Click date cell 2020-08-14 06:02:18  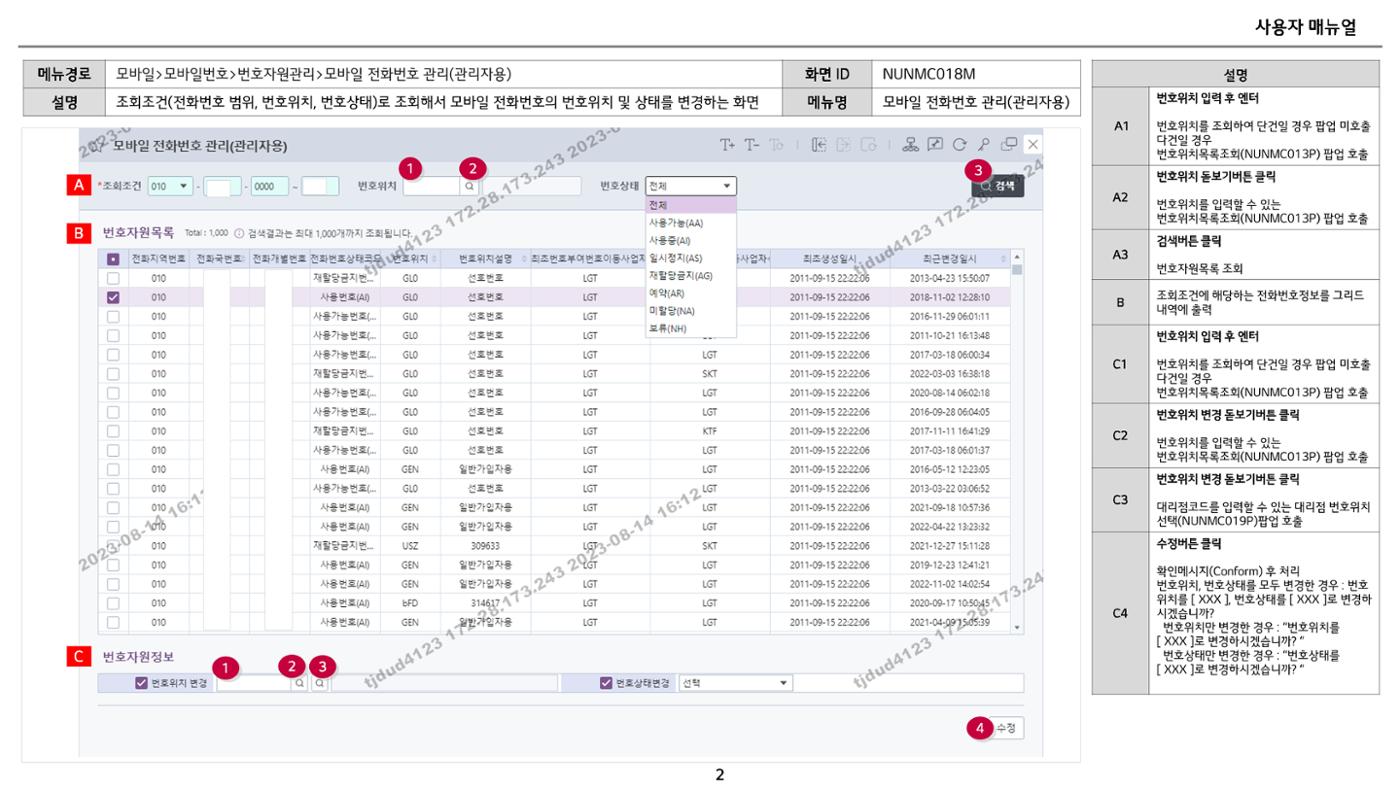[x=950, y=393]
